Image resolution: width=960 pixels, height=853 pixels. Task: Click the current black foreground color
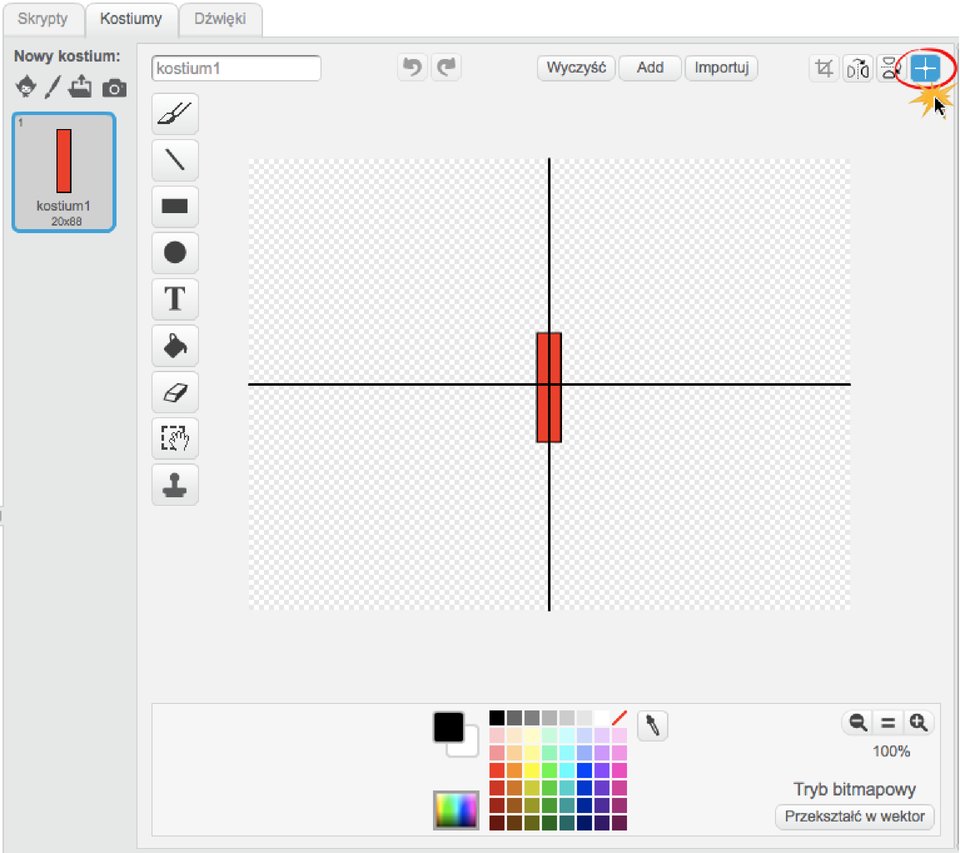click(x=449, y=727)
